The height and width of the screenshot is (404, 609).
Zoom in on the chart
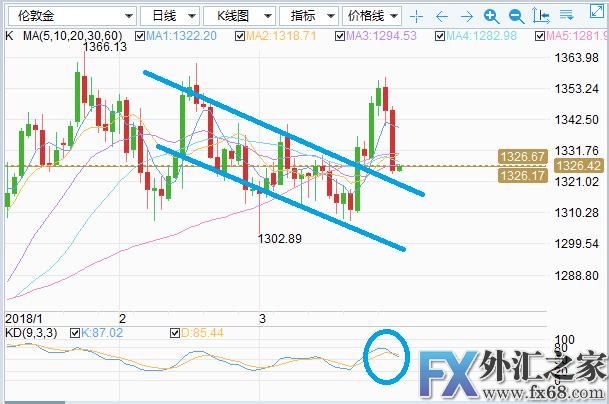[x=490, y=17]
